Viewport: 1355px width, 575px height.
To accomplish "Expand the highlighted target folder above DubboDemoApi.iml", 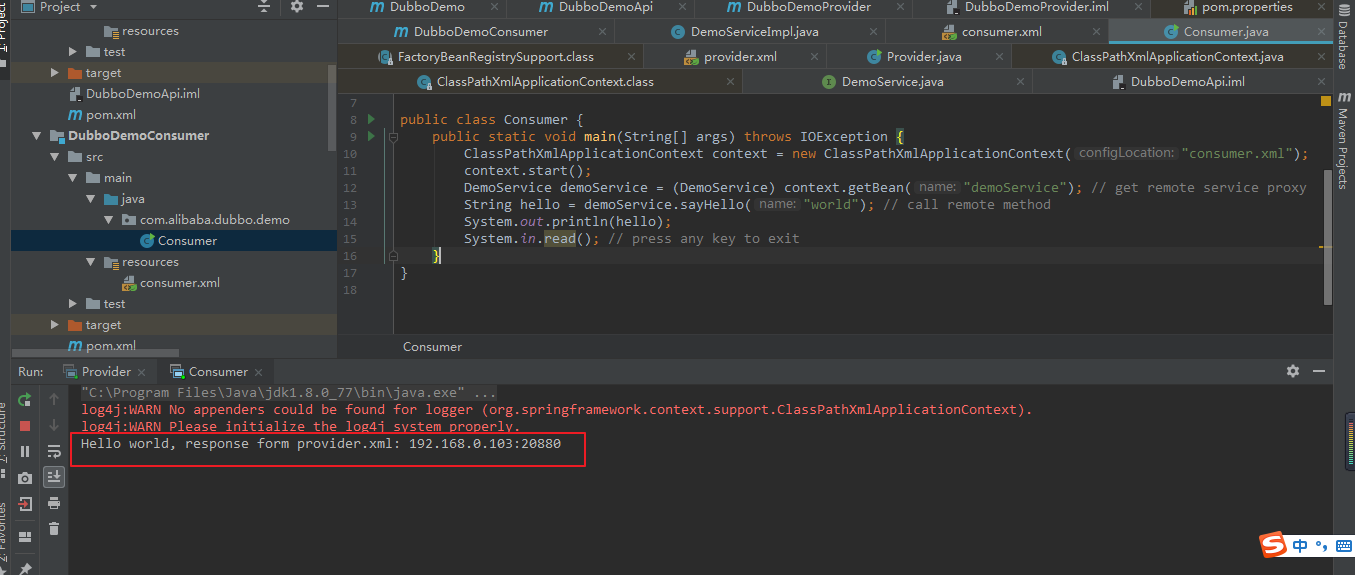I will 55,73.
